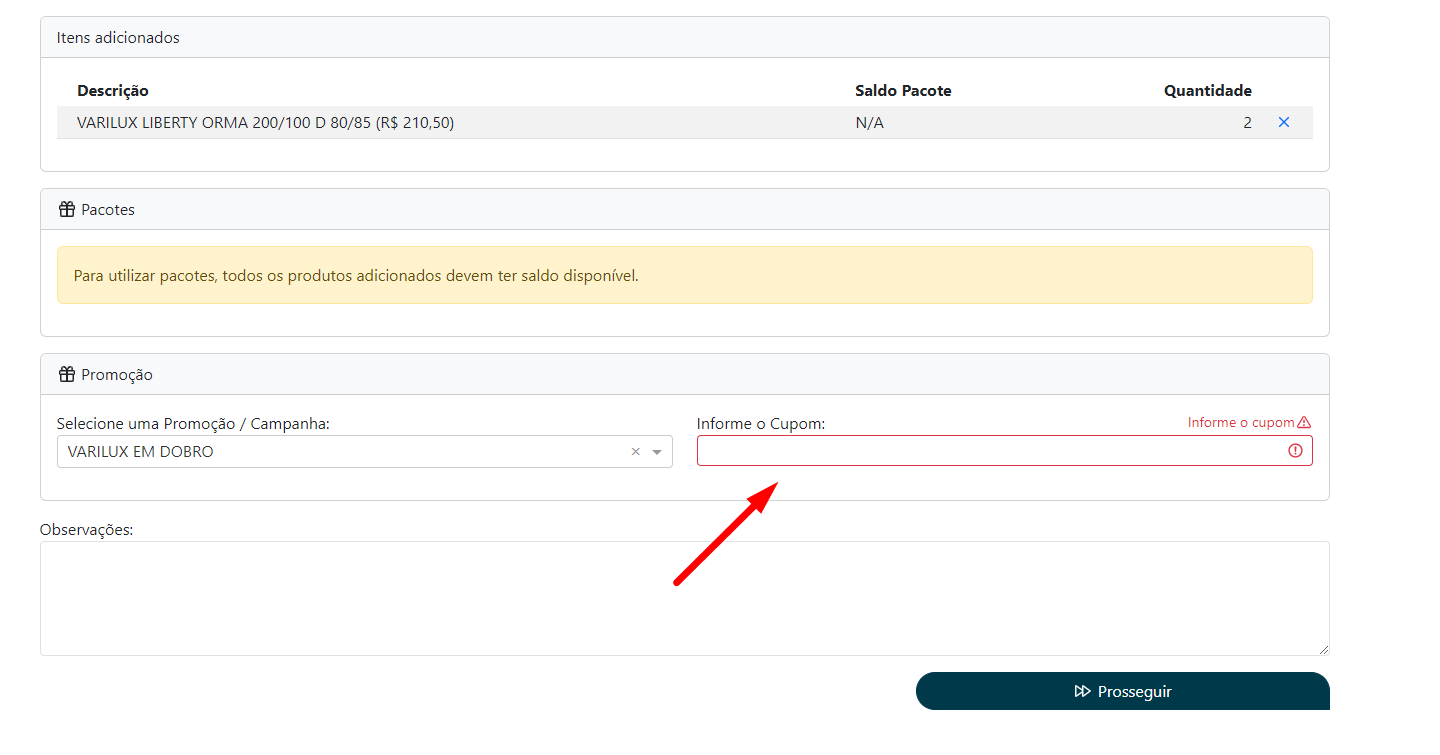
Task: Click the Selecione uma Promoção / Campanha label
Action: point(193,424)
